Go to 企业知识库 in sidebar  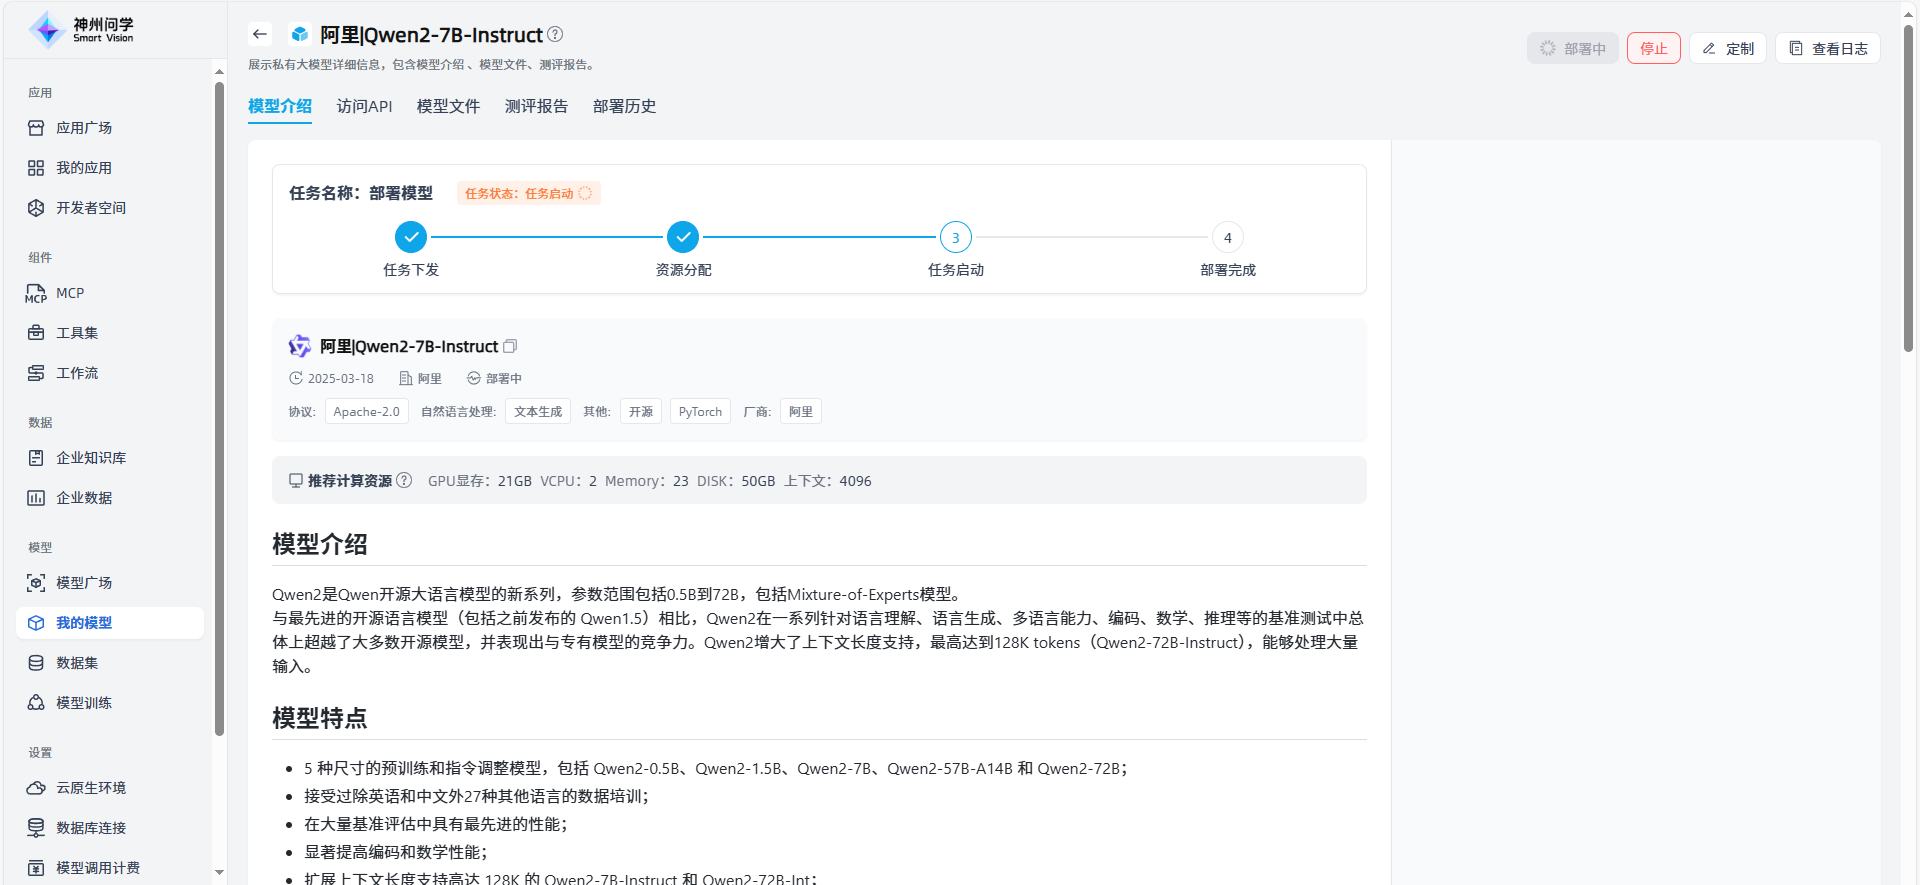pos(91,458)
